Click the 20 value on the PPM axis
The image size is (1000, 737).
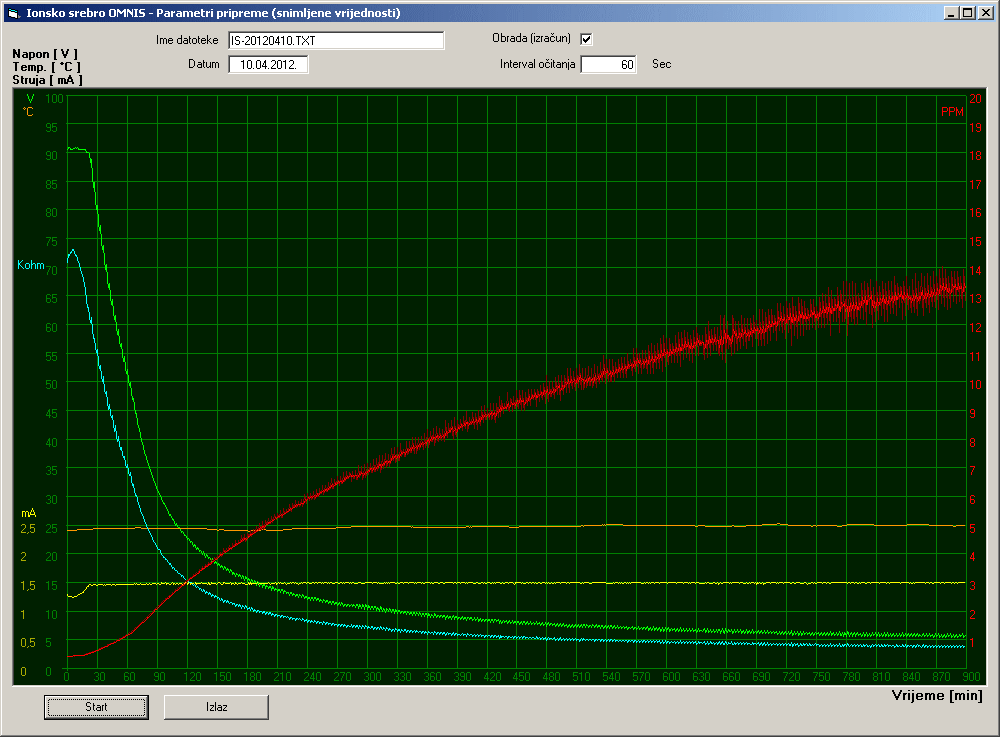tap(975, 99)
